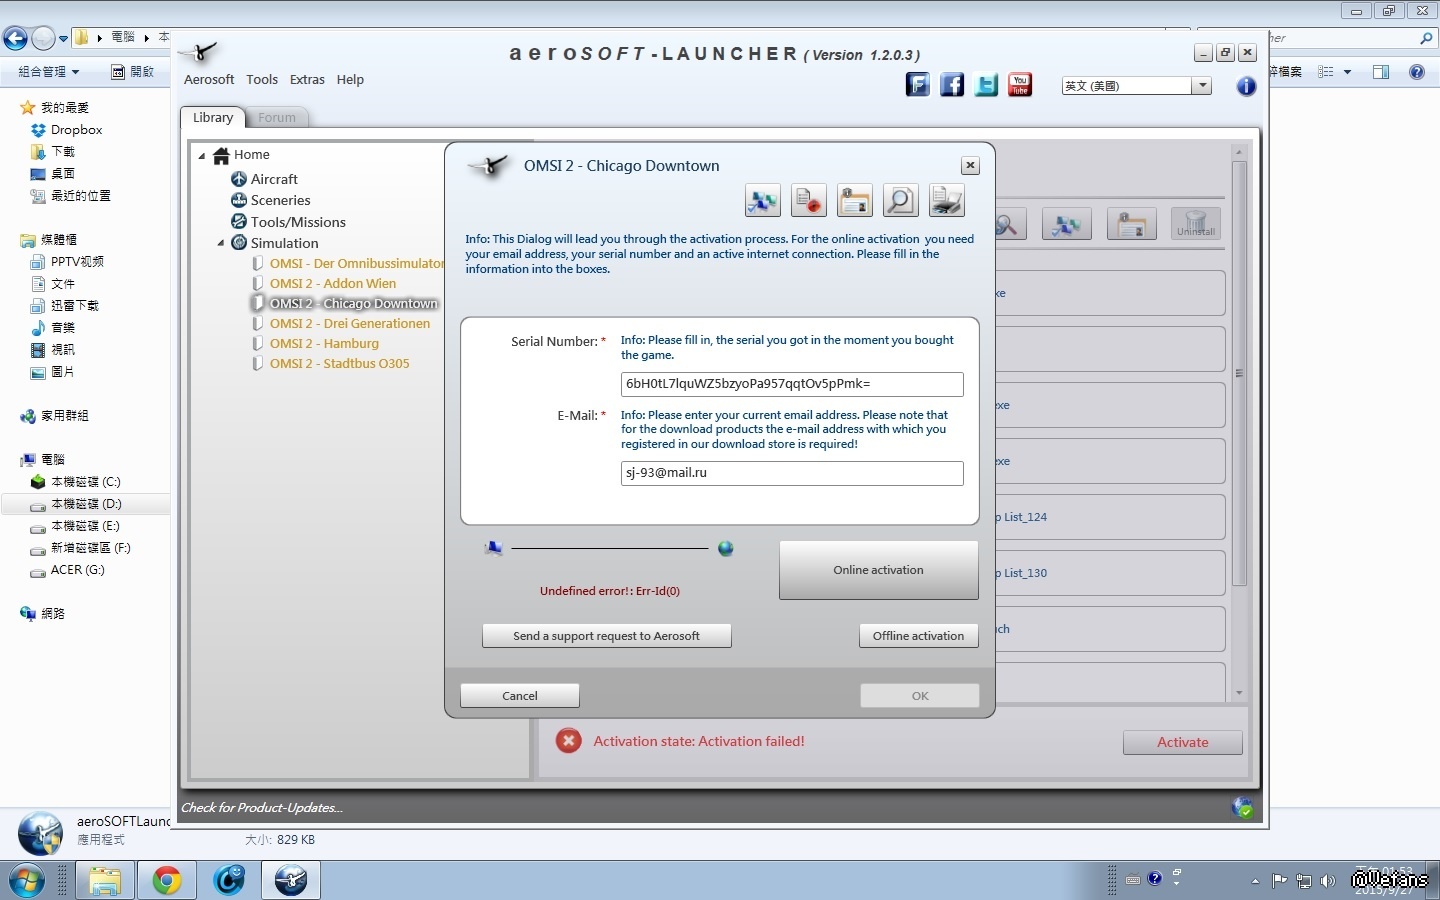Click the Explorer back arrow button
Screen dimensions: 1440x900
coord(15,39)
